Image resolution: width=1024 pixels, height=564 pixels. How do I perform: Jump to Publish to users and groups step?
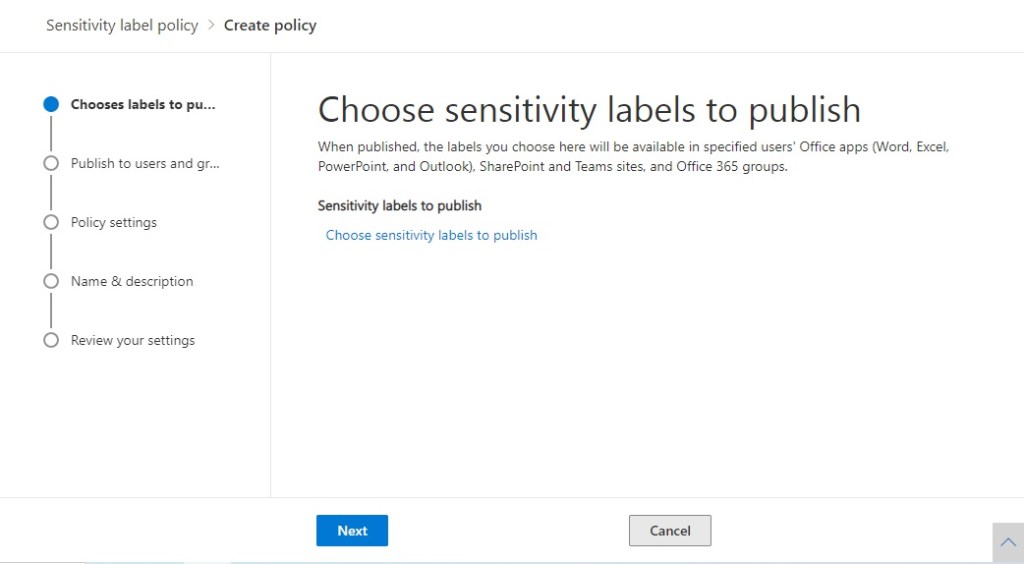click(145, 163)
